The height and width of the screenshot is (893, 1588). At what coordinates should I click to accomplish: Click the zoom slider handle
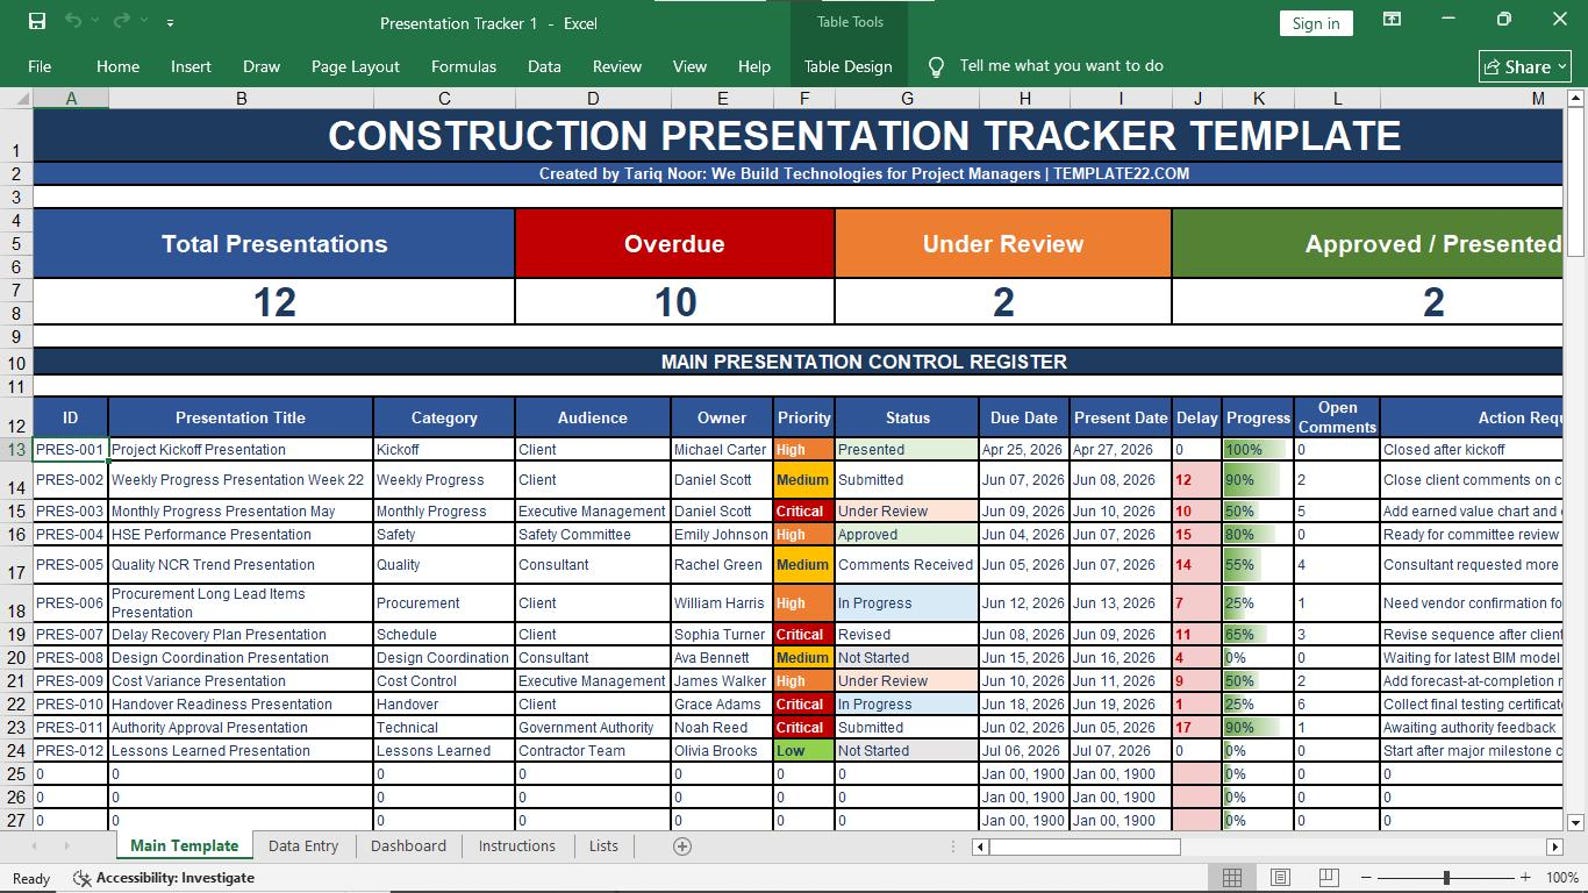tap(1446, 878)
